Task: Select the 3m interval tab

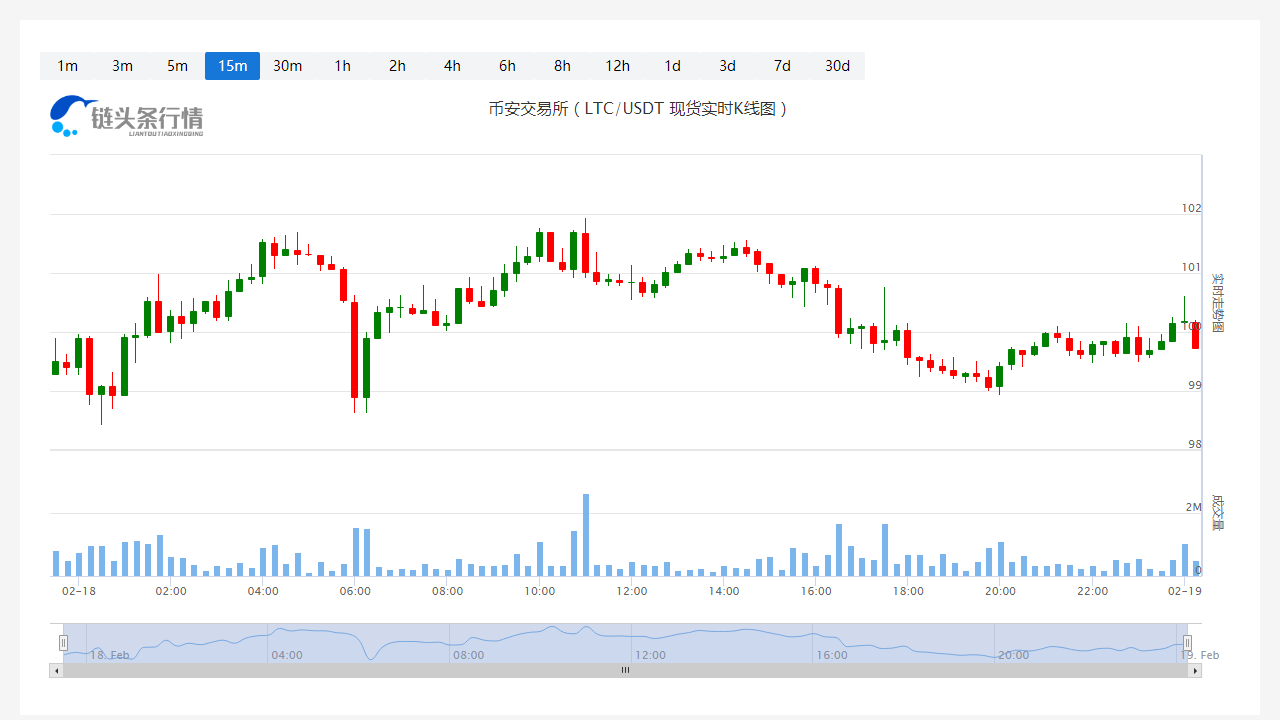Action: click(x=122, y=66)
